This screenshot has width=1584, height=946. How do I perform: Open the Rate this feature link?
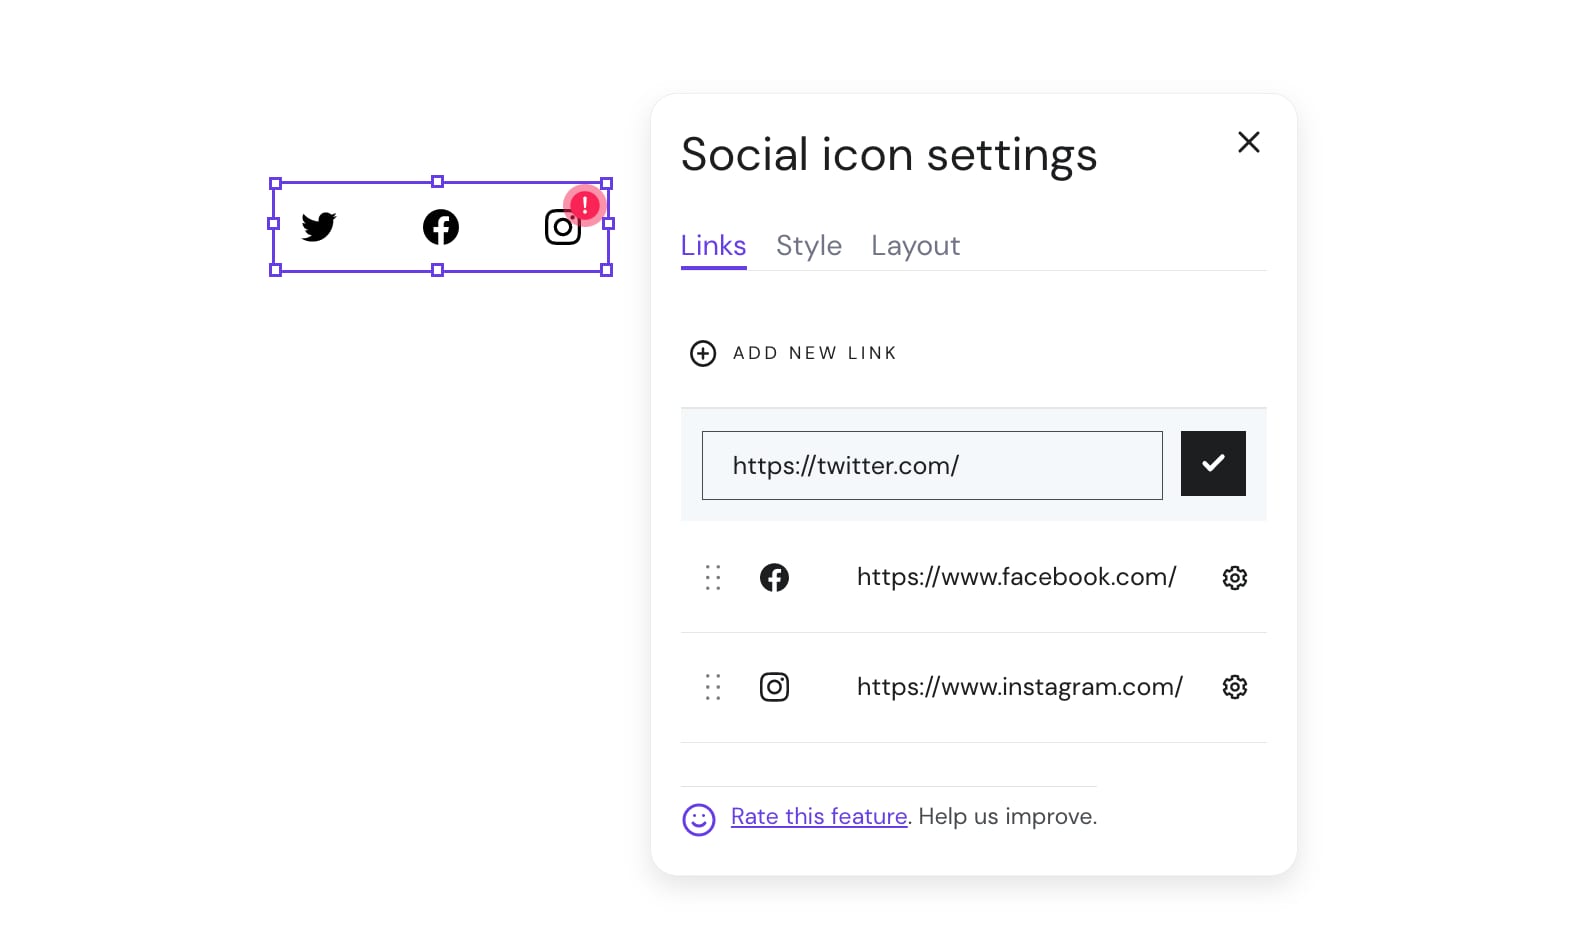click(x=818, y=816)
